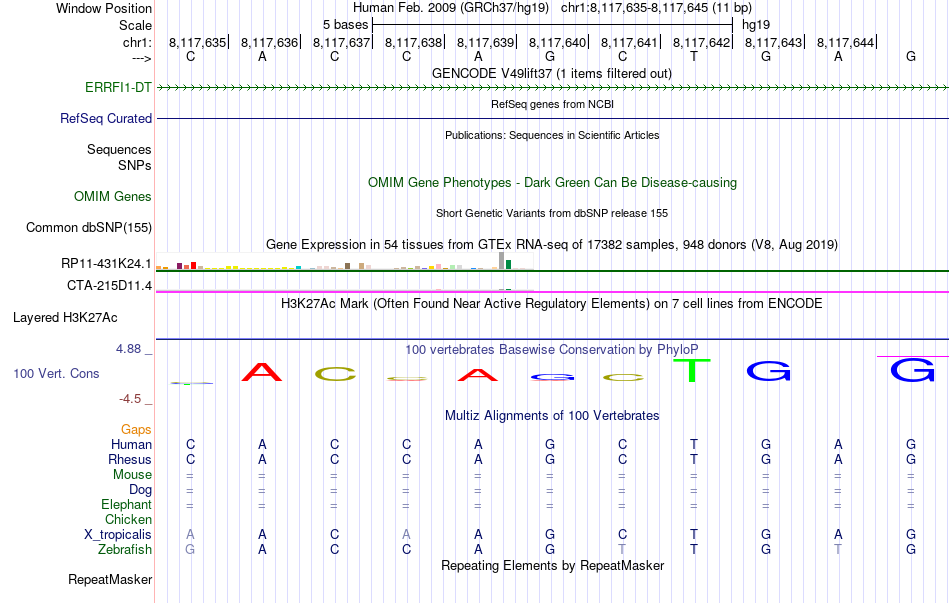This screenshot has height=603, width=950.
Task: Select the Elephant alignment row label
Action: point(127,504)
